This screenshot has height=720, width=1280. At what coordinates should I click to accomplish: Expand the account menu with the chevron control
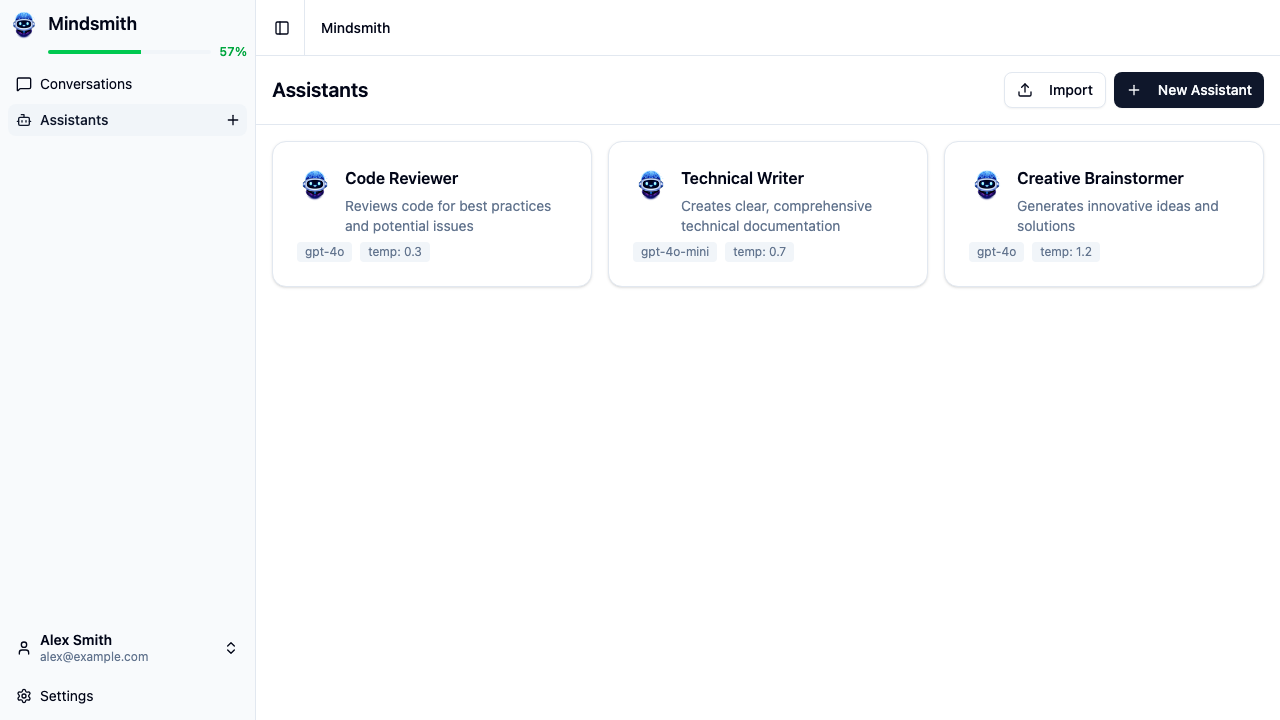[231, 647]
